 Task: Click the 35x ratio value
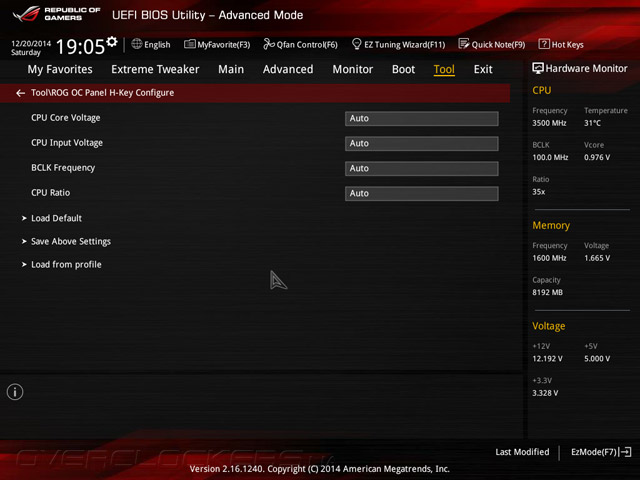[x=538, y=192]
